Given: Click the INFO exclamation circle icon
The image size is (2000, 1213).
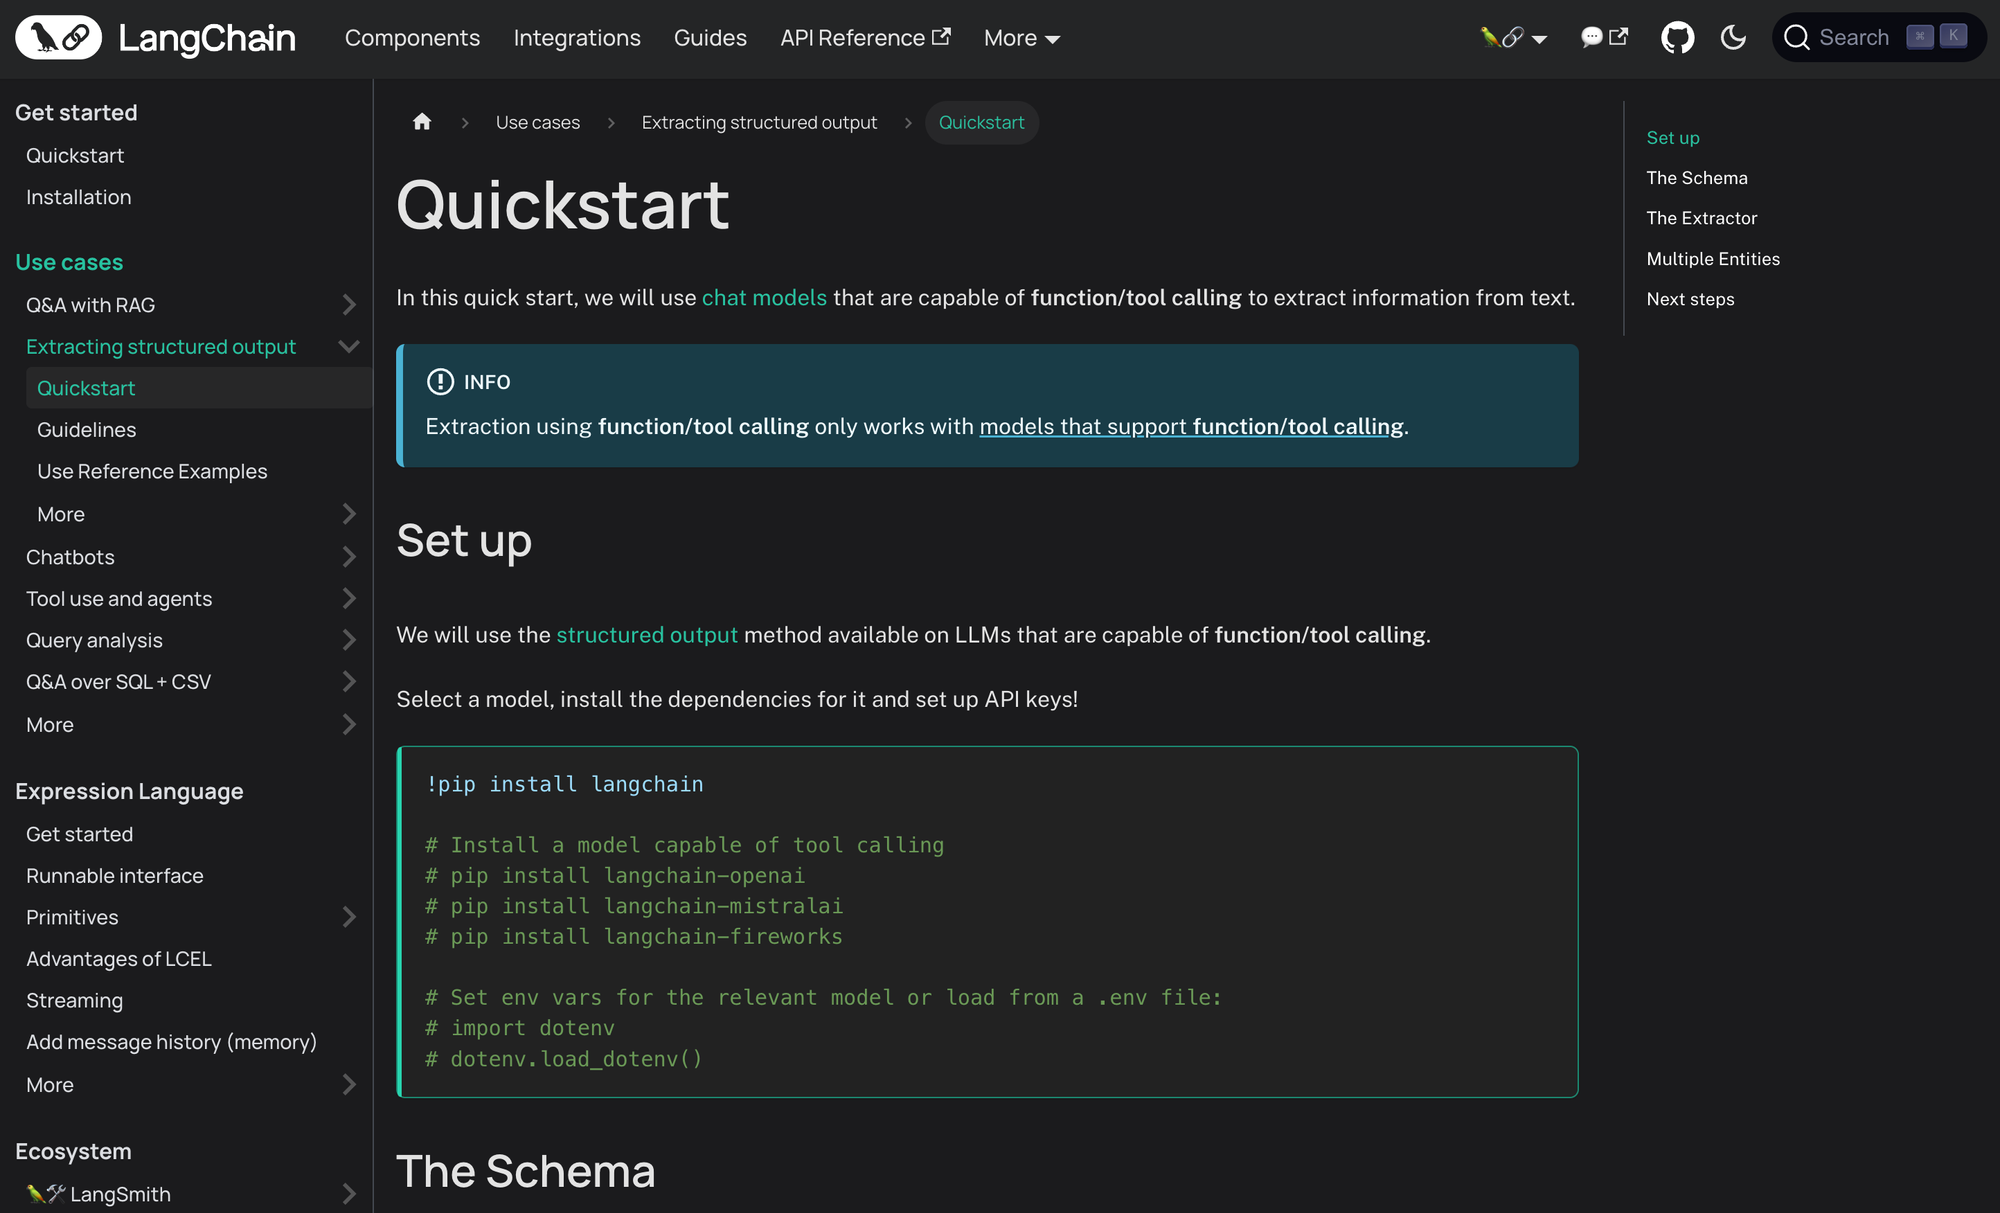Looking at the screenshot, I should tap(440, 382).
